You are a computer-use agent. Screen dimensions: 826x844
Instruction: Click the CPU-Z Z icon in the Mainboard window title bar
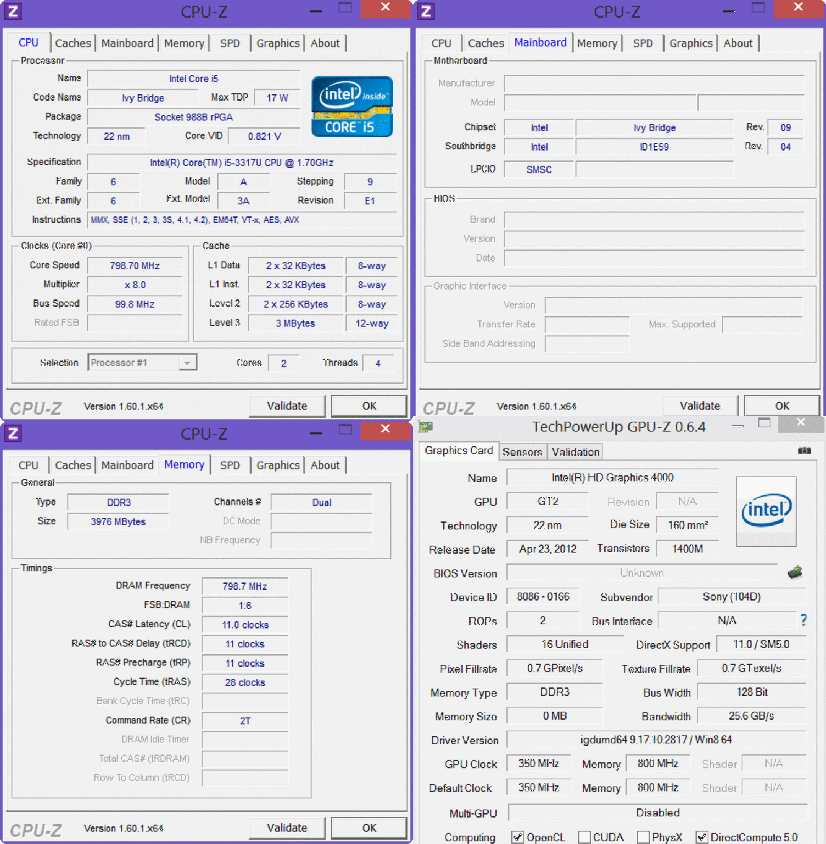click(x=426, y=11)
